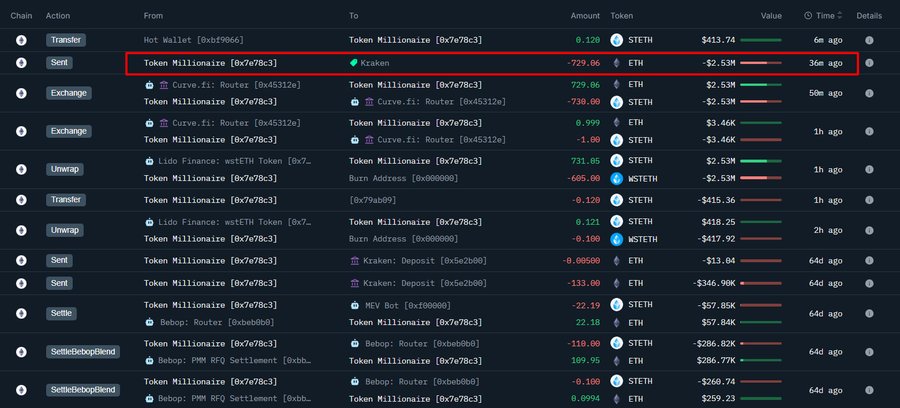The height and width of the screenshot is (408, 900).
Task: Open Token Millionaire [0x7e78c3] in the 36m ago row
Action: [x=210, y=63]
